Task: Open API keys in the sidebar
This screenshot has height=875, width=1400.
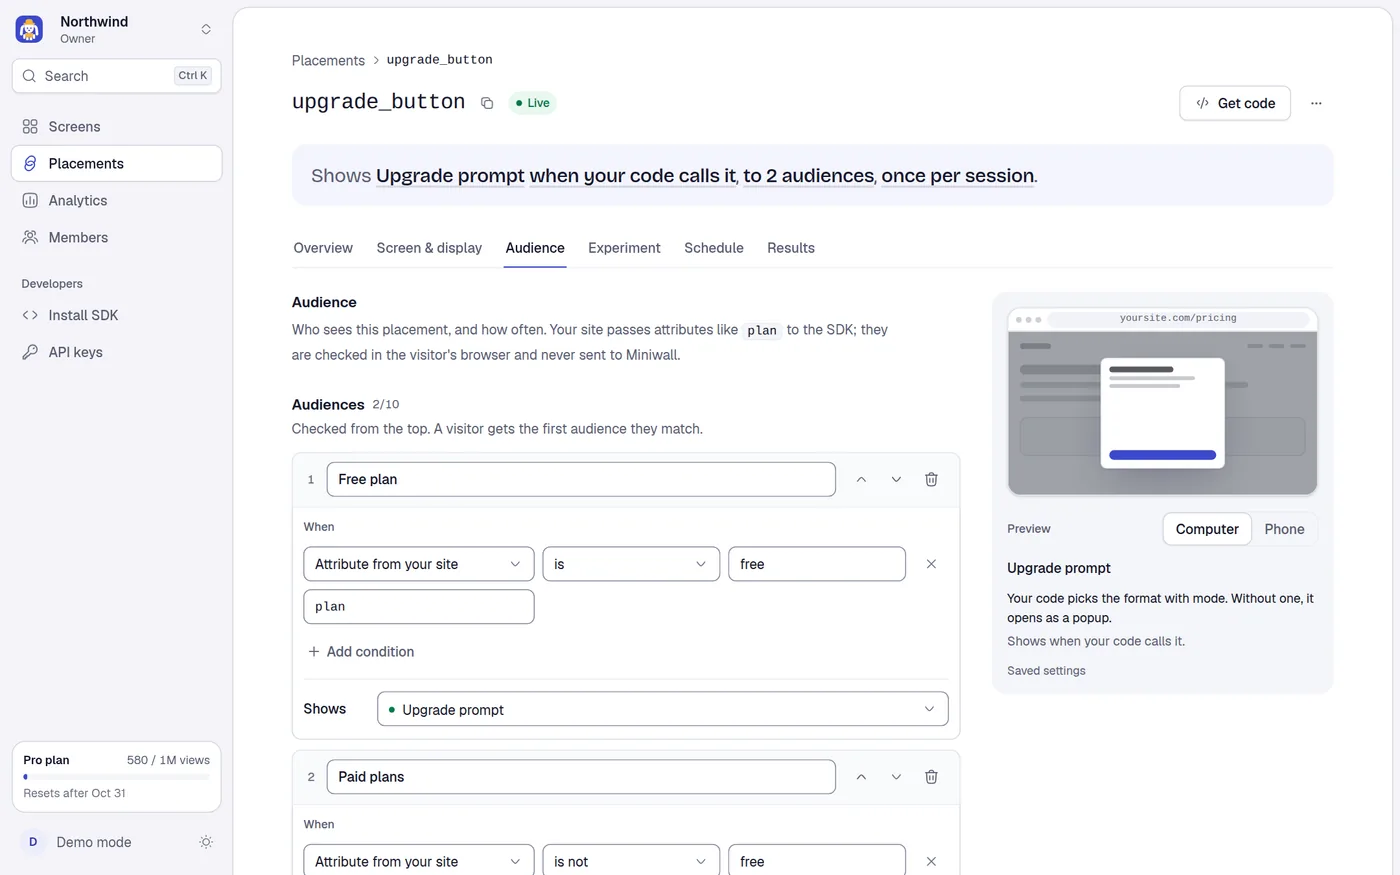Action: (117, 352)
